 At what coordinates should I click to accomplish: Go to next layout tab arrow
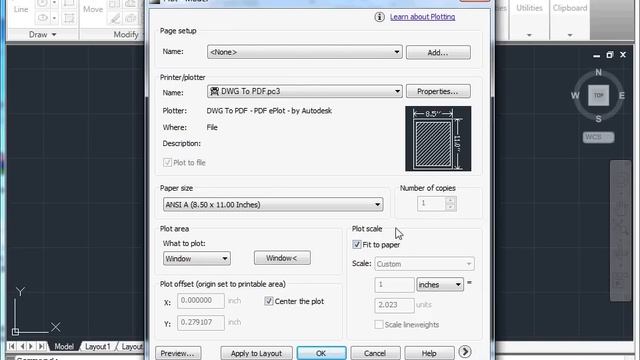click(x=31, y=347)
